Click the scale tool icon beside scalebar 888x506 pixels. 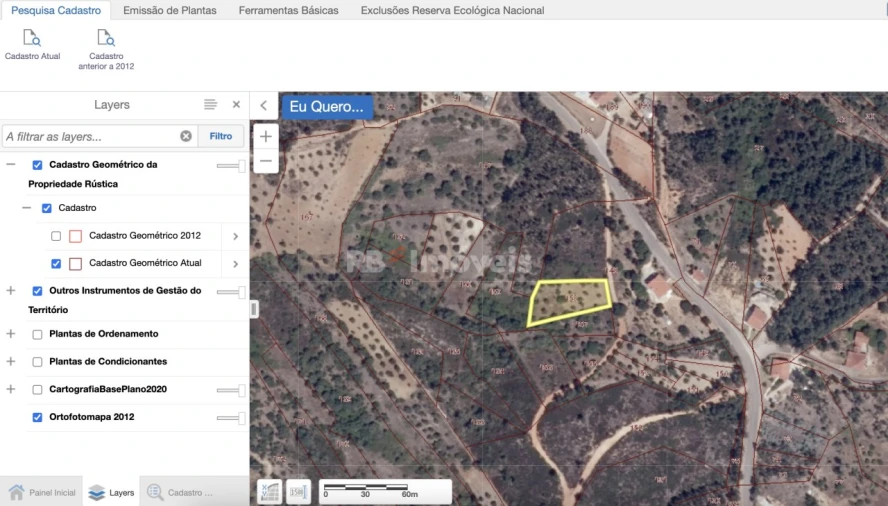click(298, 491)
